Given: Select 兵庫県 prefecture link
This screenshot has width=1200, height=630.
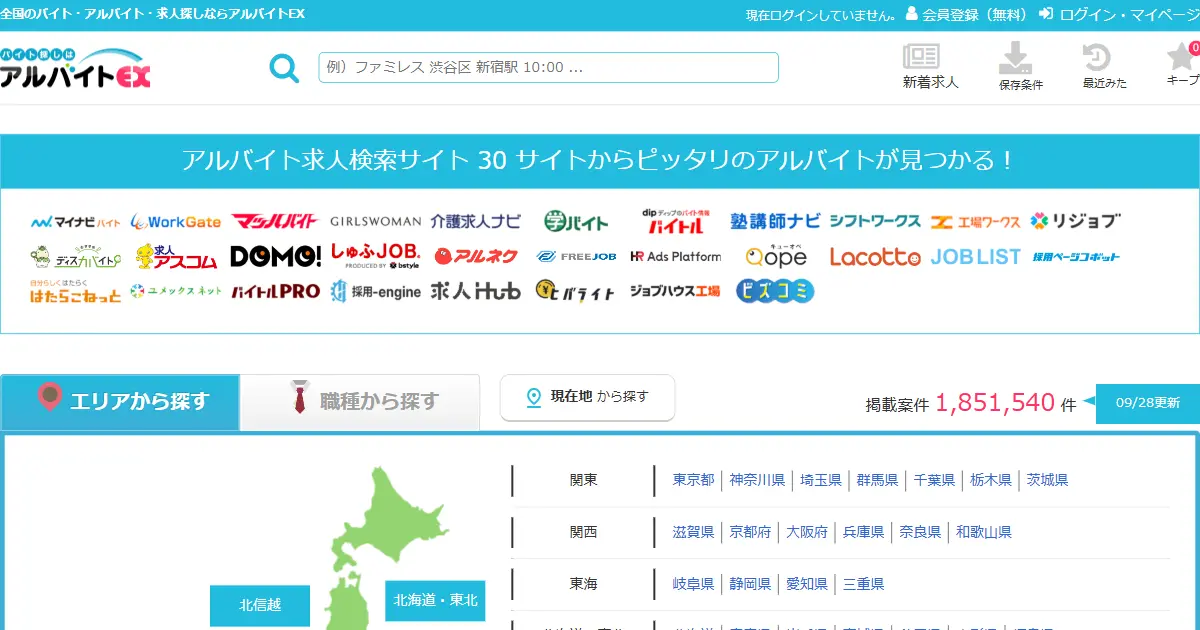Looking at the screenshot, I should 863,532.
